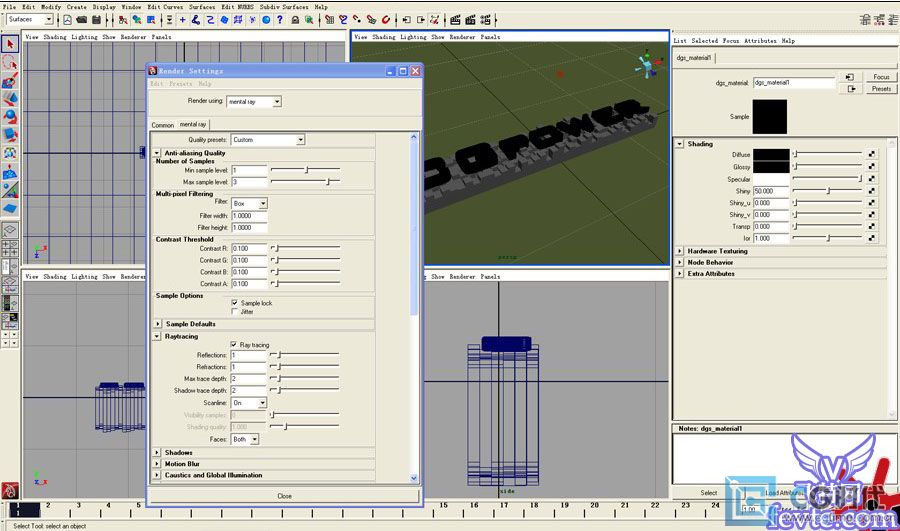Open the Filter type dropdown

pos(250,203)
